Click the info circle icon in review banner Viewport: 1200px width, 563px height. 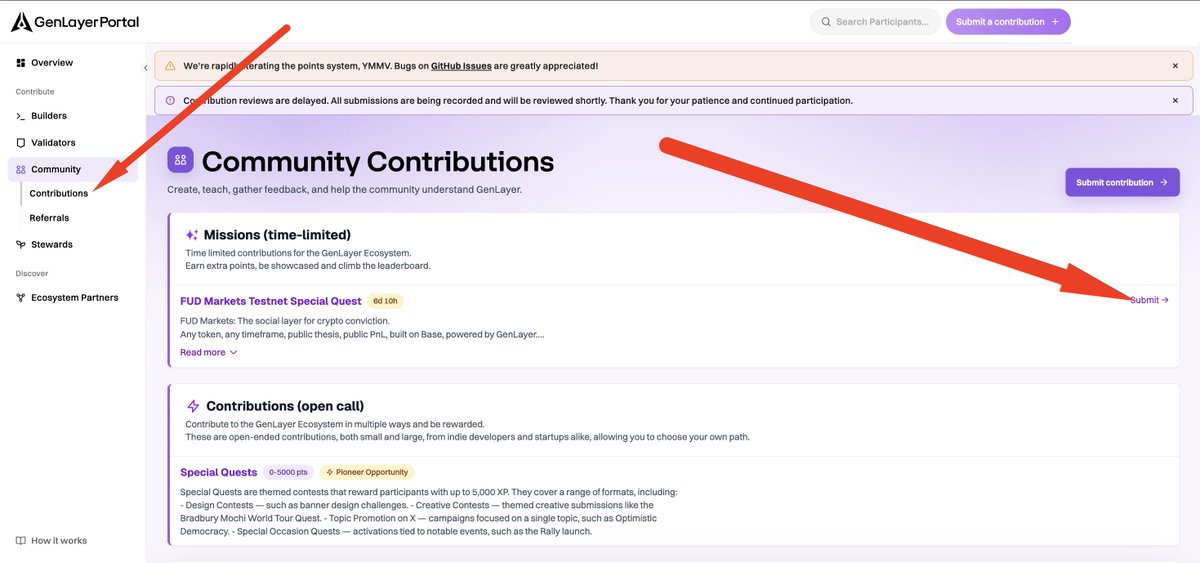170,101
